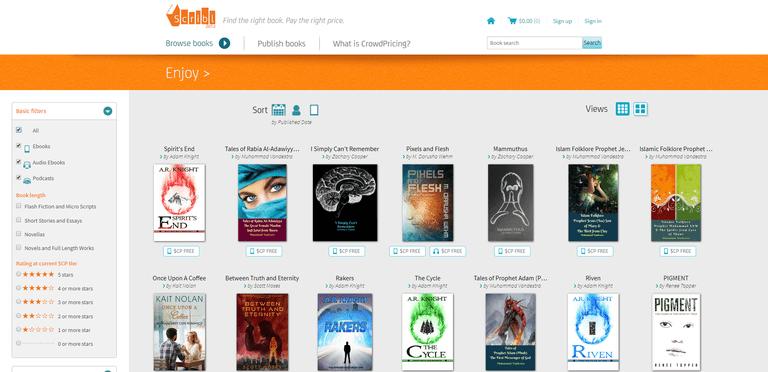Get Tales of Rabia Al-Adawiyya ebook free

(x=264, y=251)
